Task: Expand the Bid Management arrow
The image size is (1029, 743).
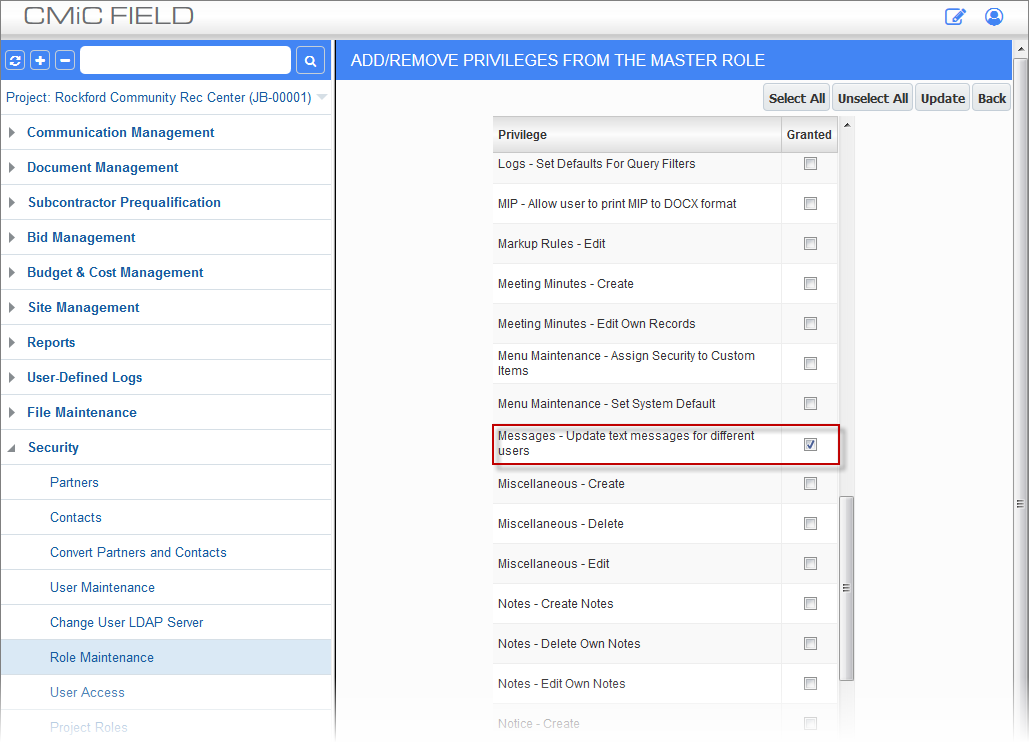Action: tap(12, 238)
